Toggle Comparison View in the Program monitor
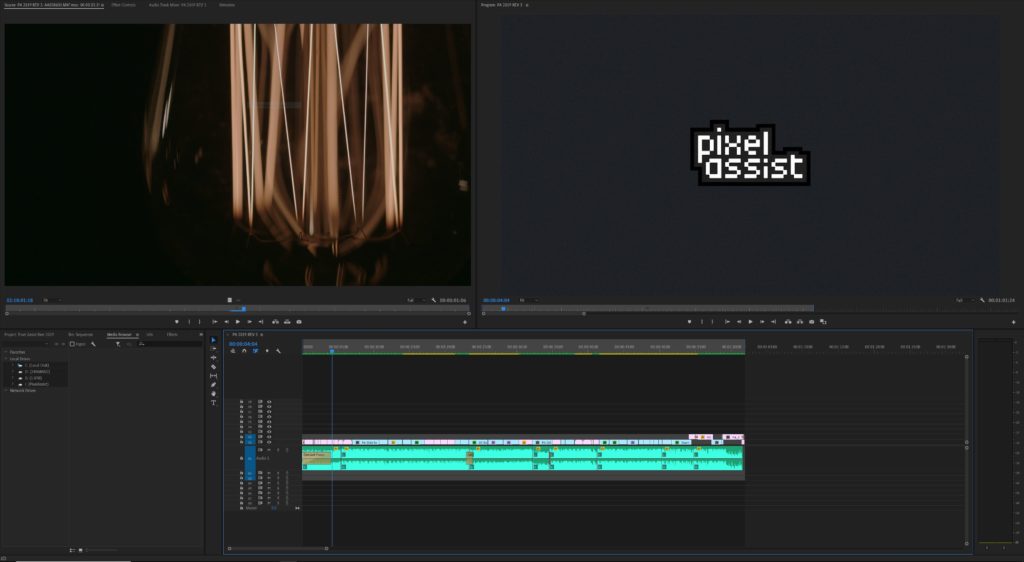 (824, 322)
